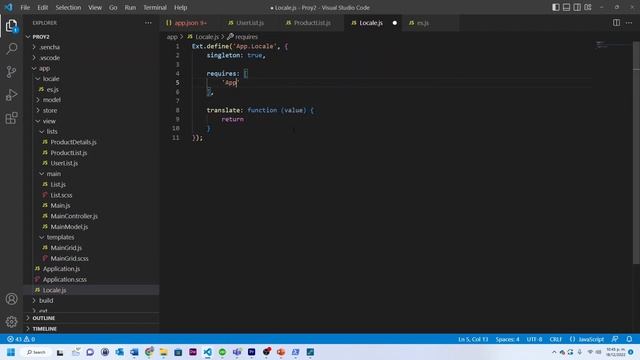This screenshot has height=360, width=640.
Task: Open editor More Actions ellipsis
Action: click(x=629, y=23)
